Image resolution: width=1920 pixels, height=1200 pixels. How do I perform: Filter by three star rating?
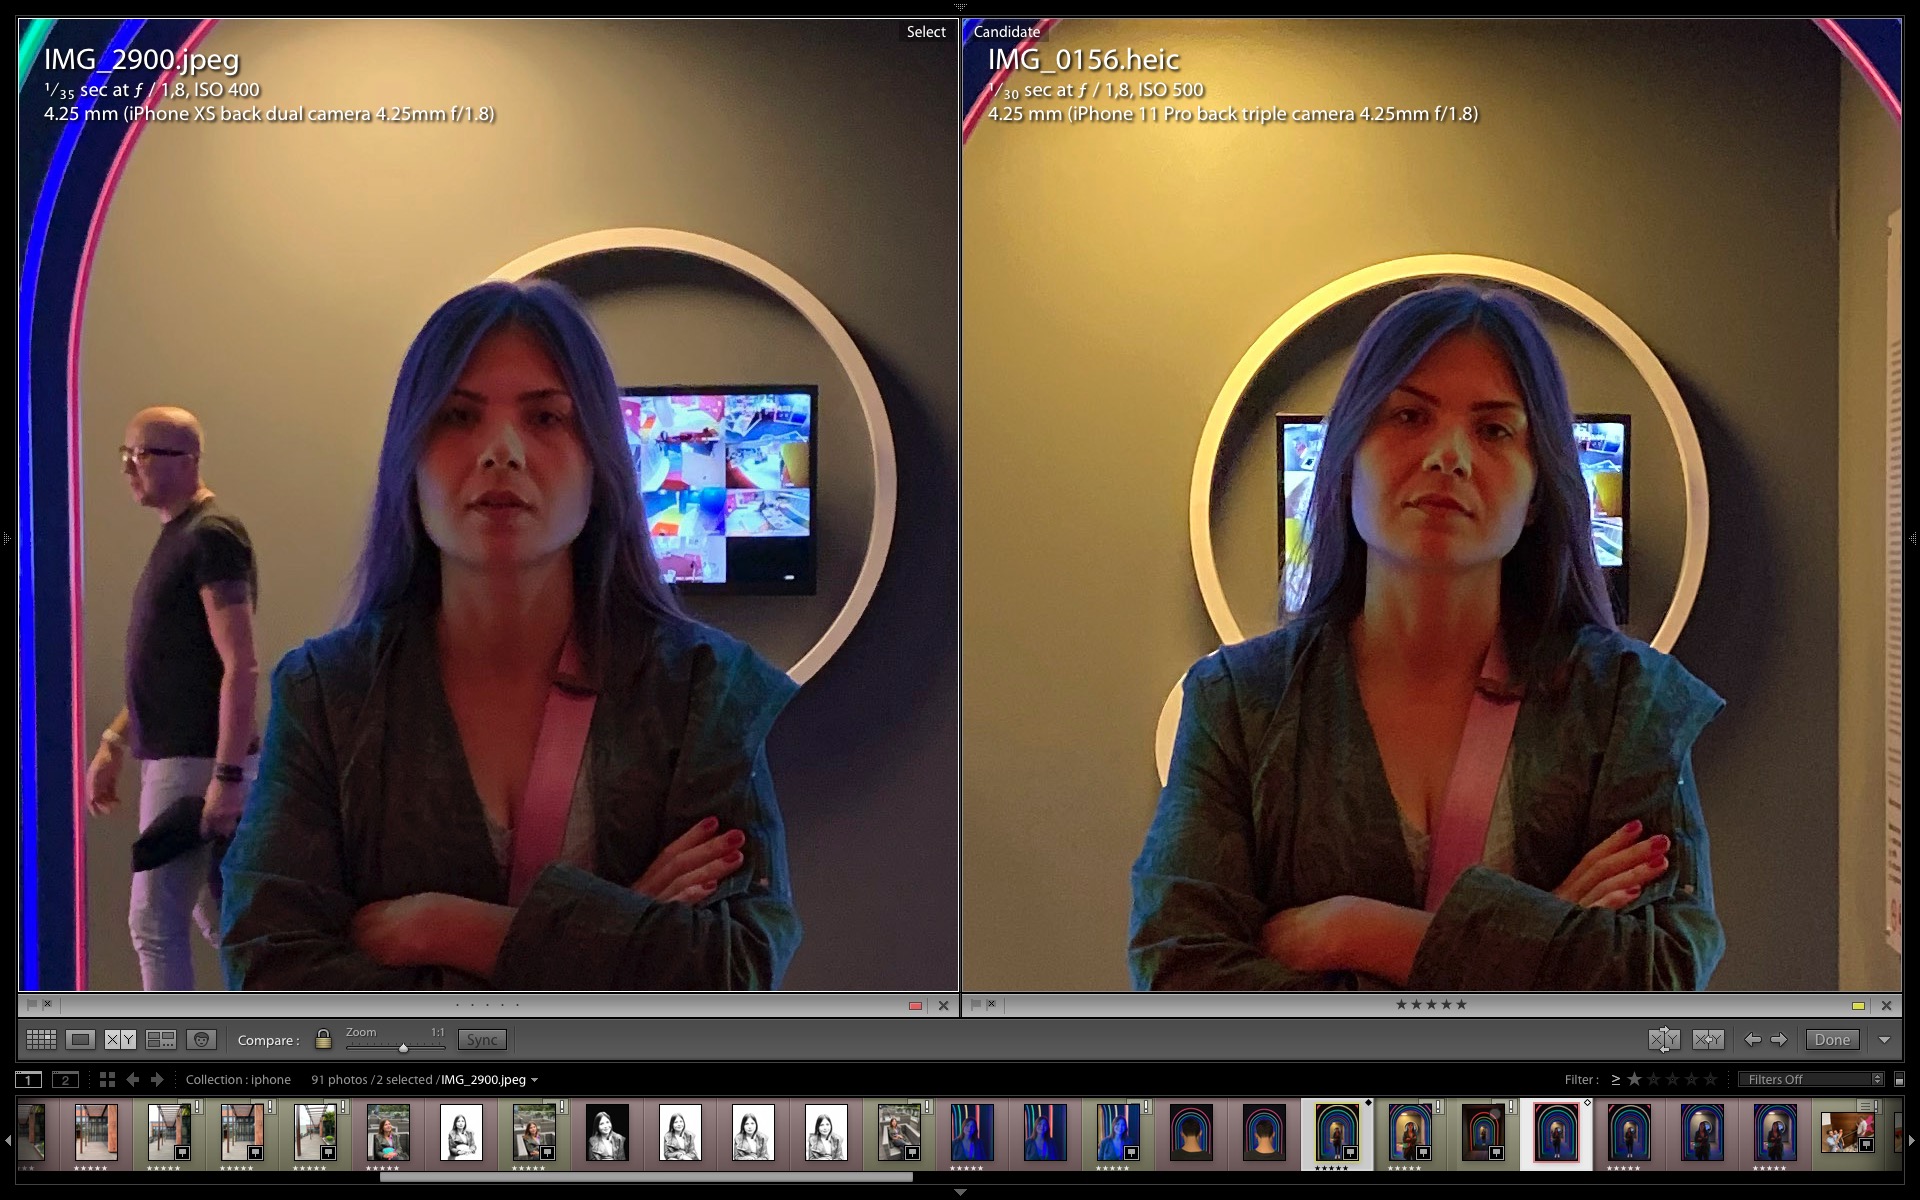pyautogui.click(x=1672, y=1080)
